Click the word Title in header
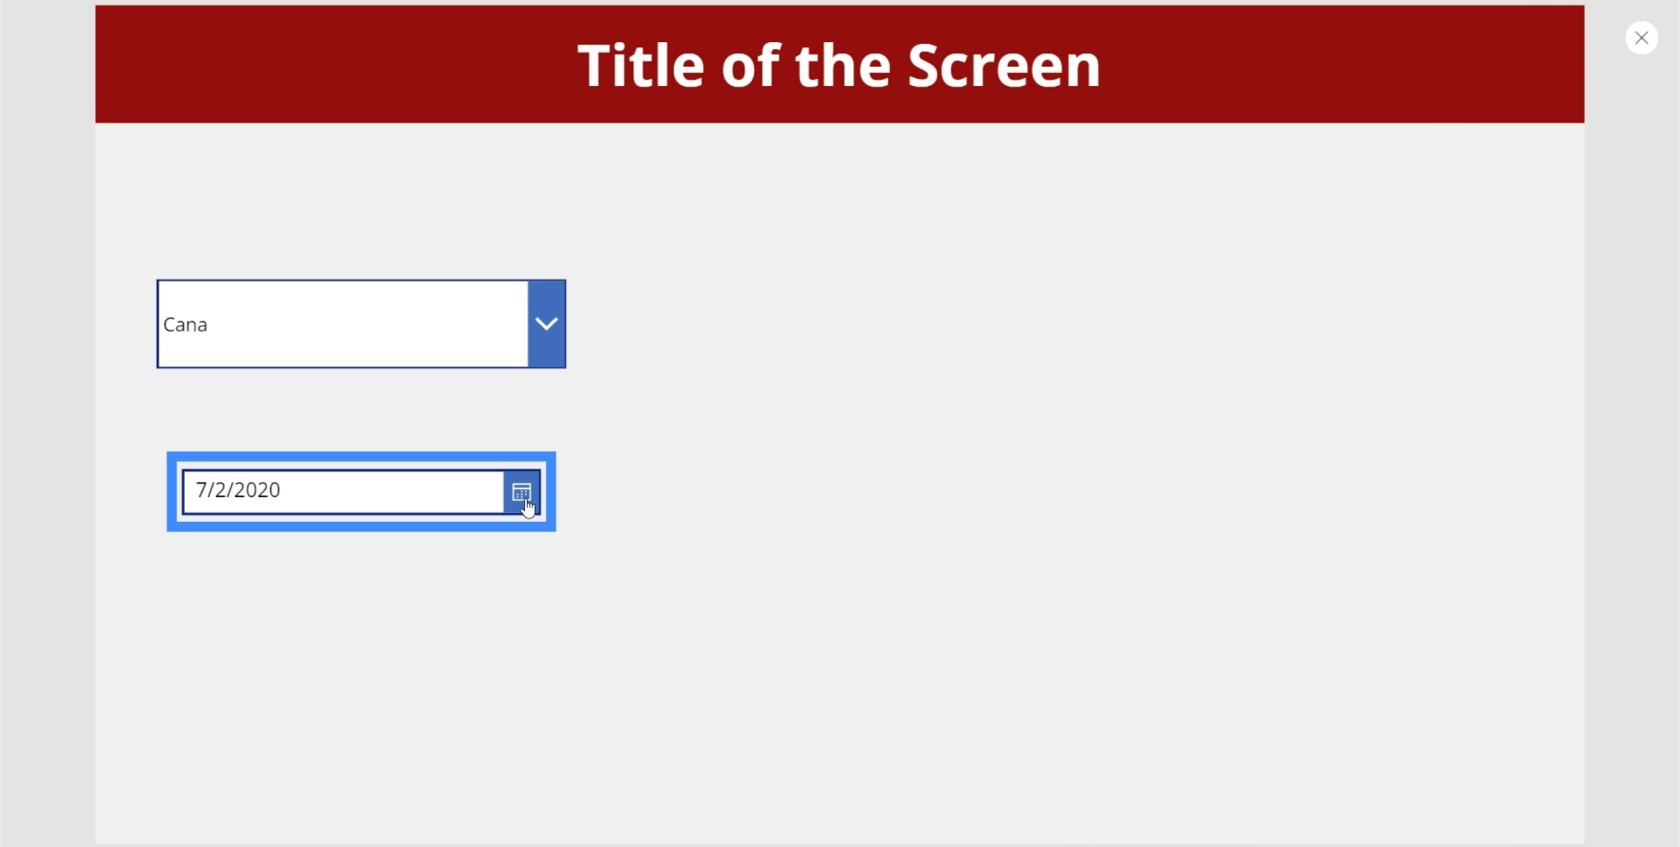1680x847 pixels. coord(642,66)
